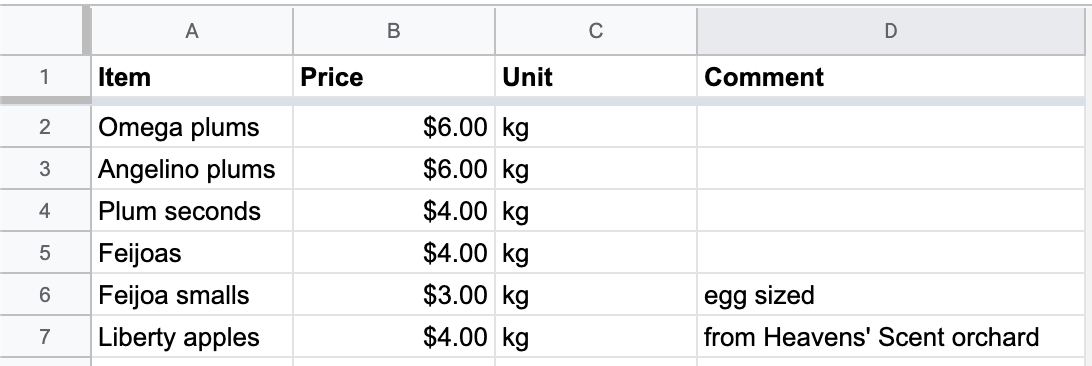The width and height of the screenshot is (1092, 366).
Task: Select the Angelino plums cell
Action: click(x=192, y=168)
